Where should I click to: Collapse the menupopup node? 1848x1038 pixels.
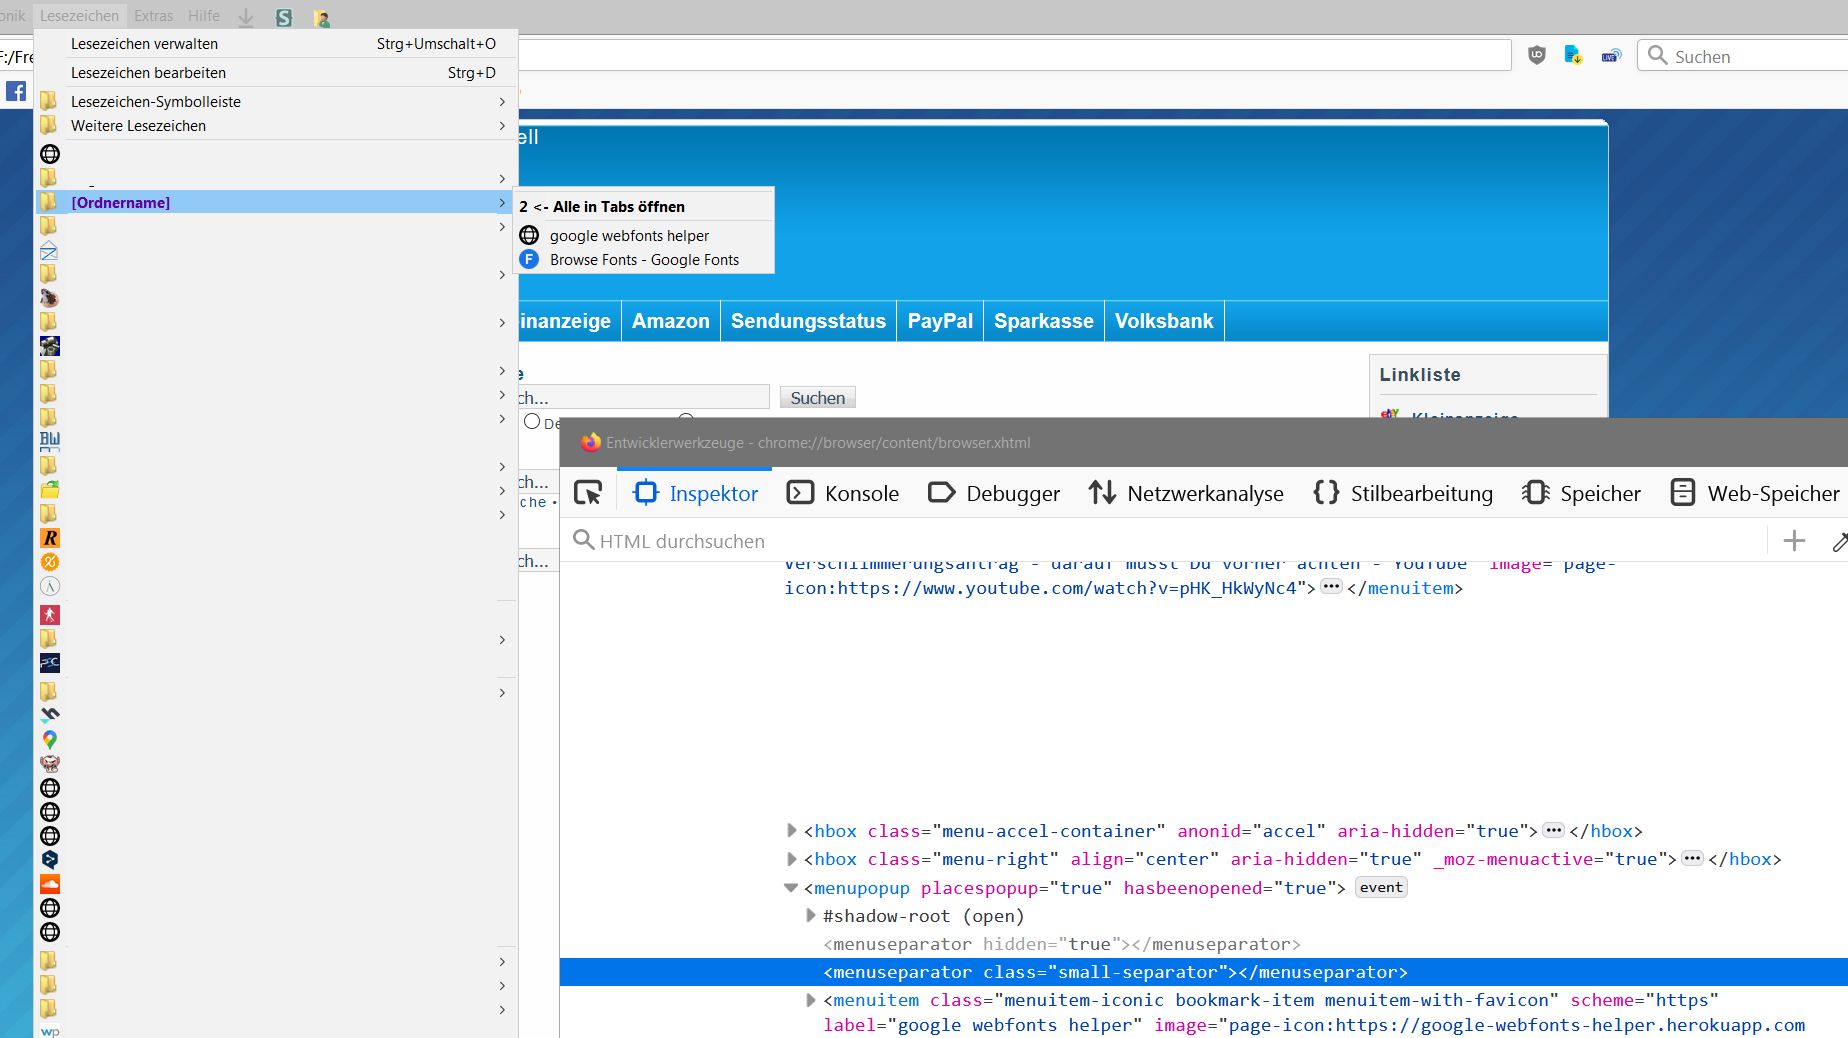791,888
